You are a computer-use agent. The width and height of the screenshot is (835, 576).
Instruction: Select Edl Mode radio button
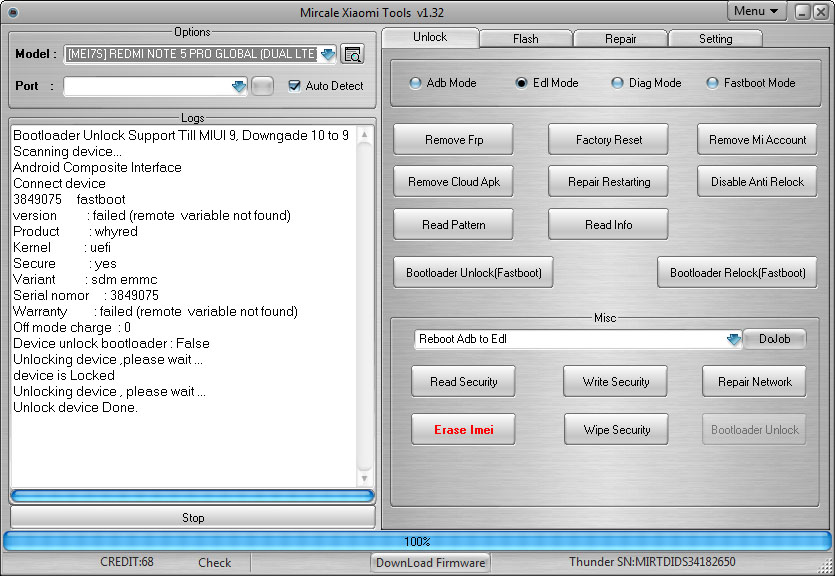coord(521,83)
